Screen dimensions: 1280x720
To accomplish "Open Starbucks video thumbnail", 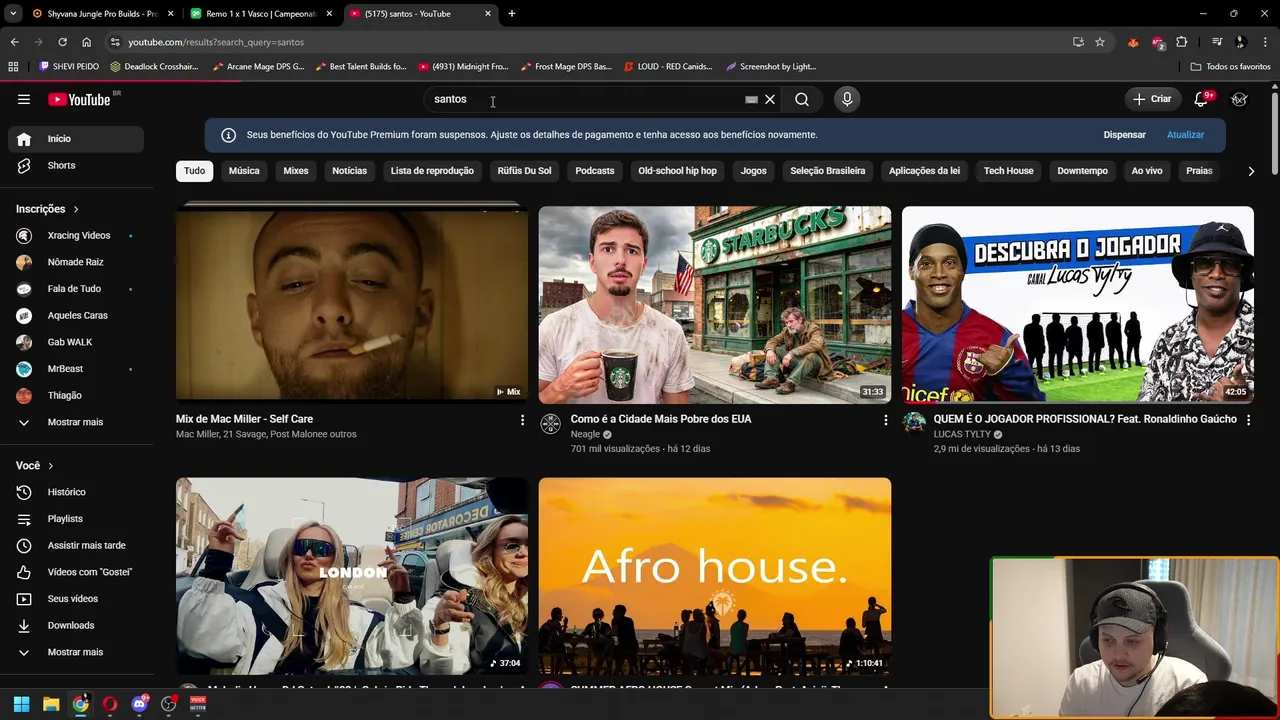I will (715, 304).
